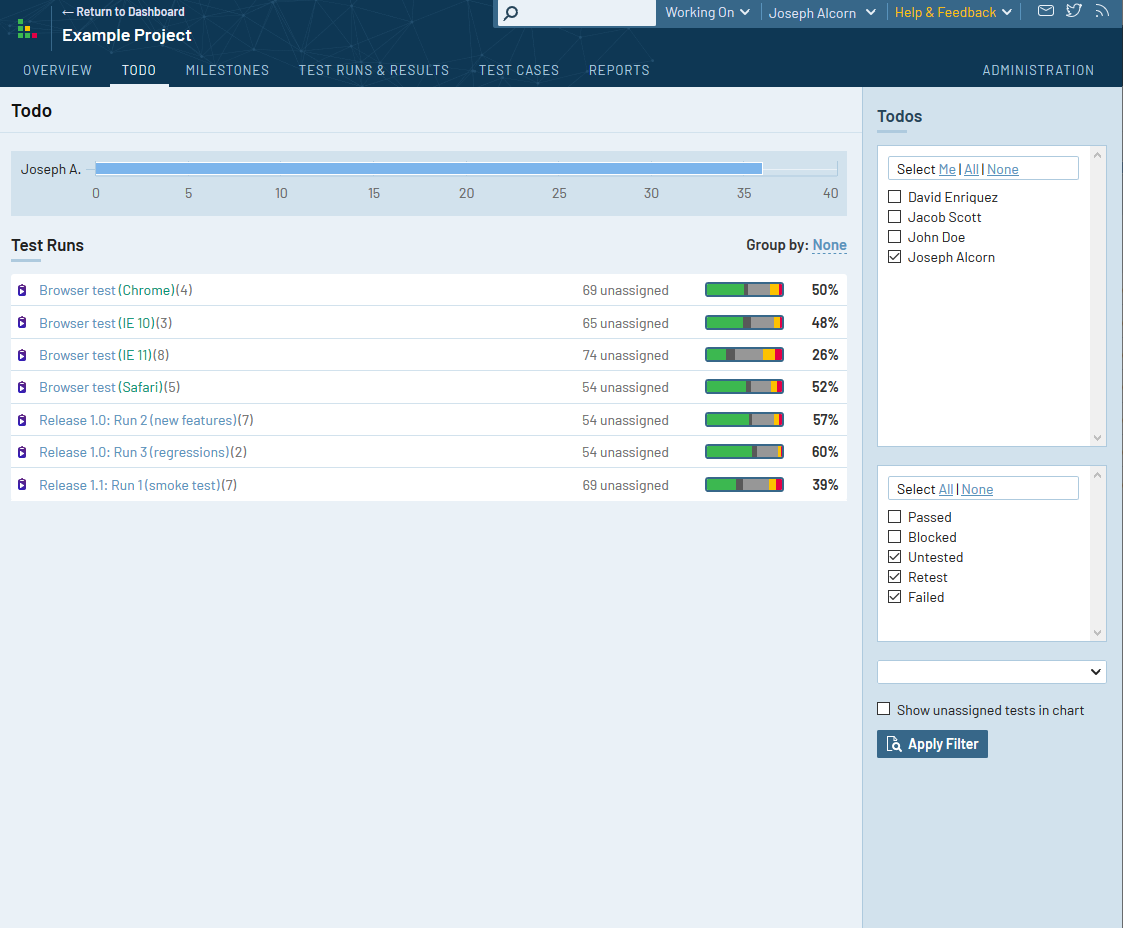Click the run icon beside Release 1.0: Run 3
1123x928 pixels.
(22, 453)
